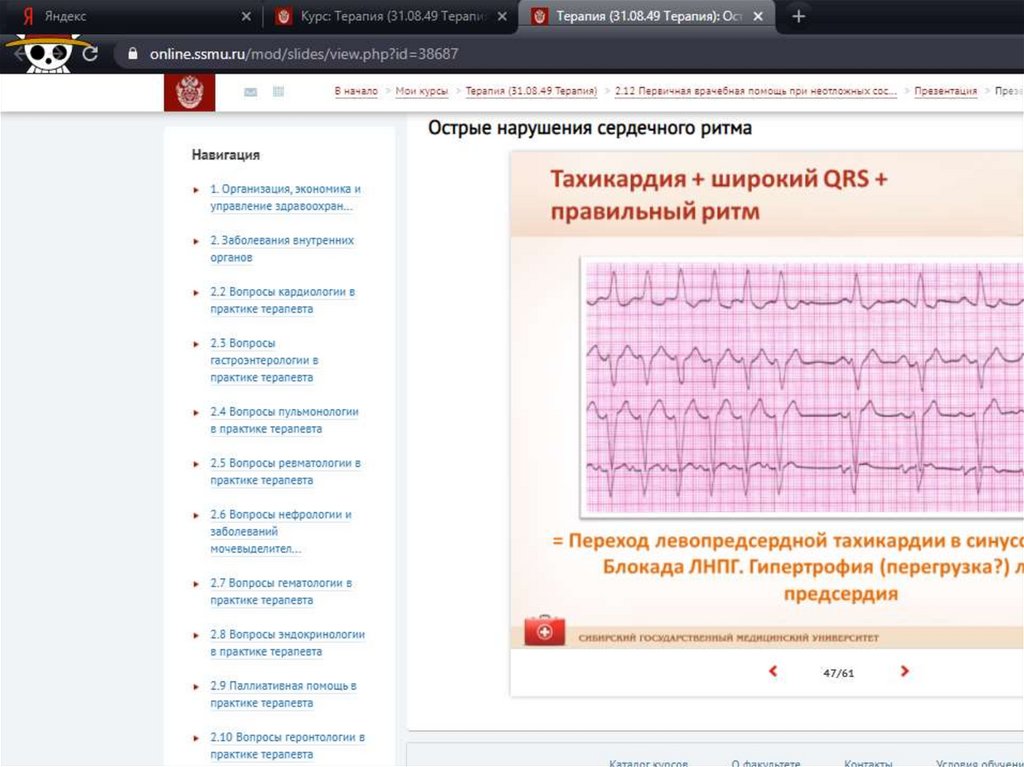Open the messages envelope icon
This screenshot has height=767, width=1024.
click(x=250, y=92)
